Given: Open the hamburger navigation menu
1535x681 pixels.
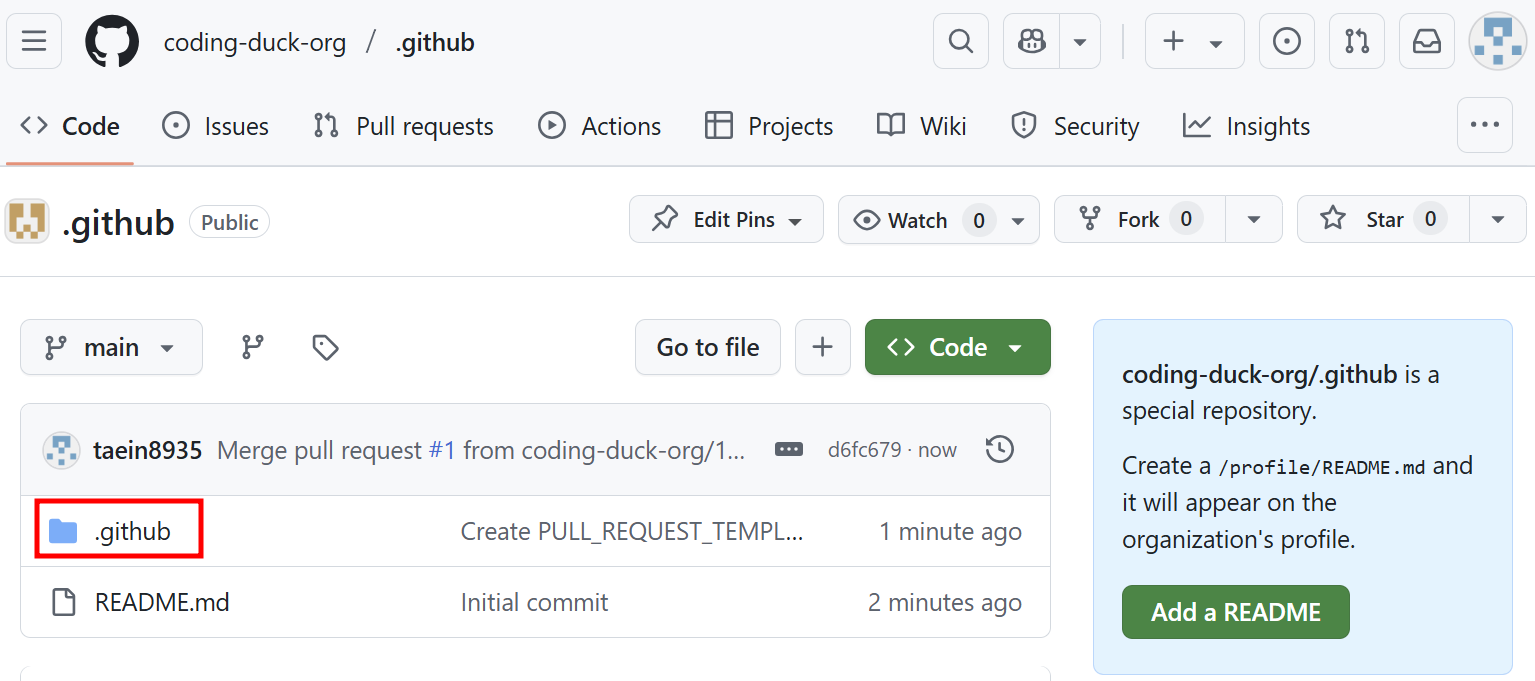Looking at the screenshot, I should tap(34, 41).
